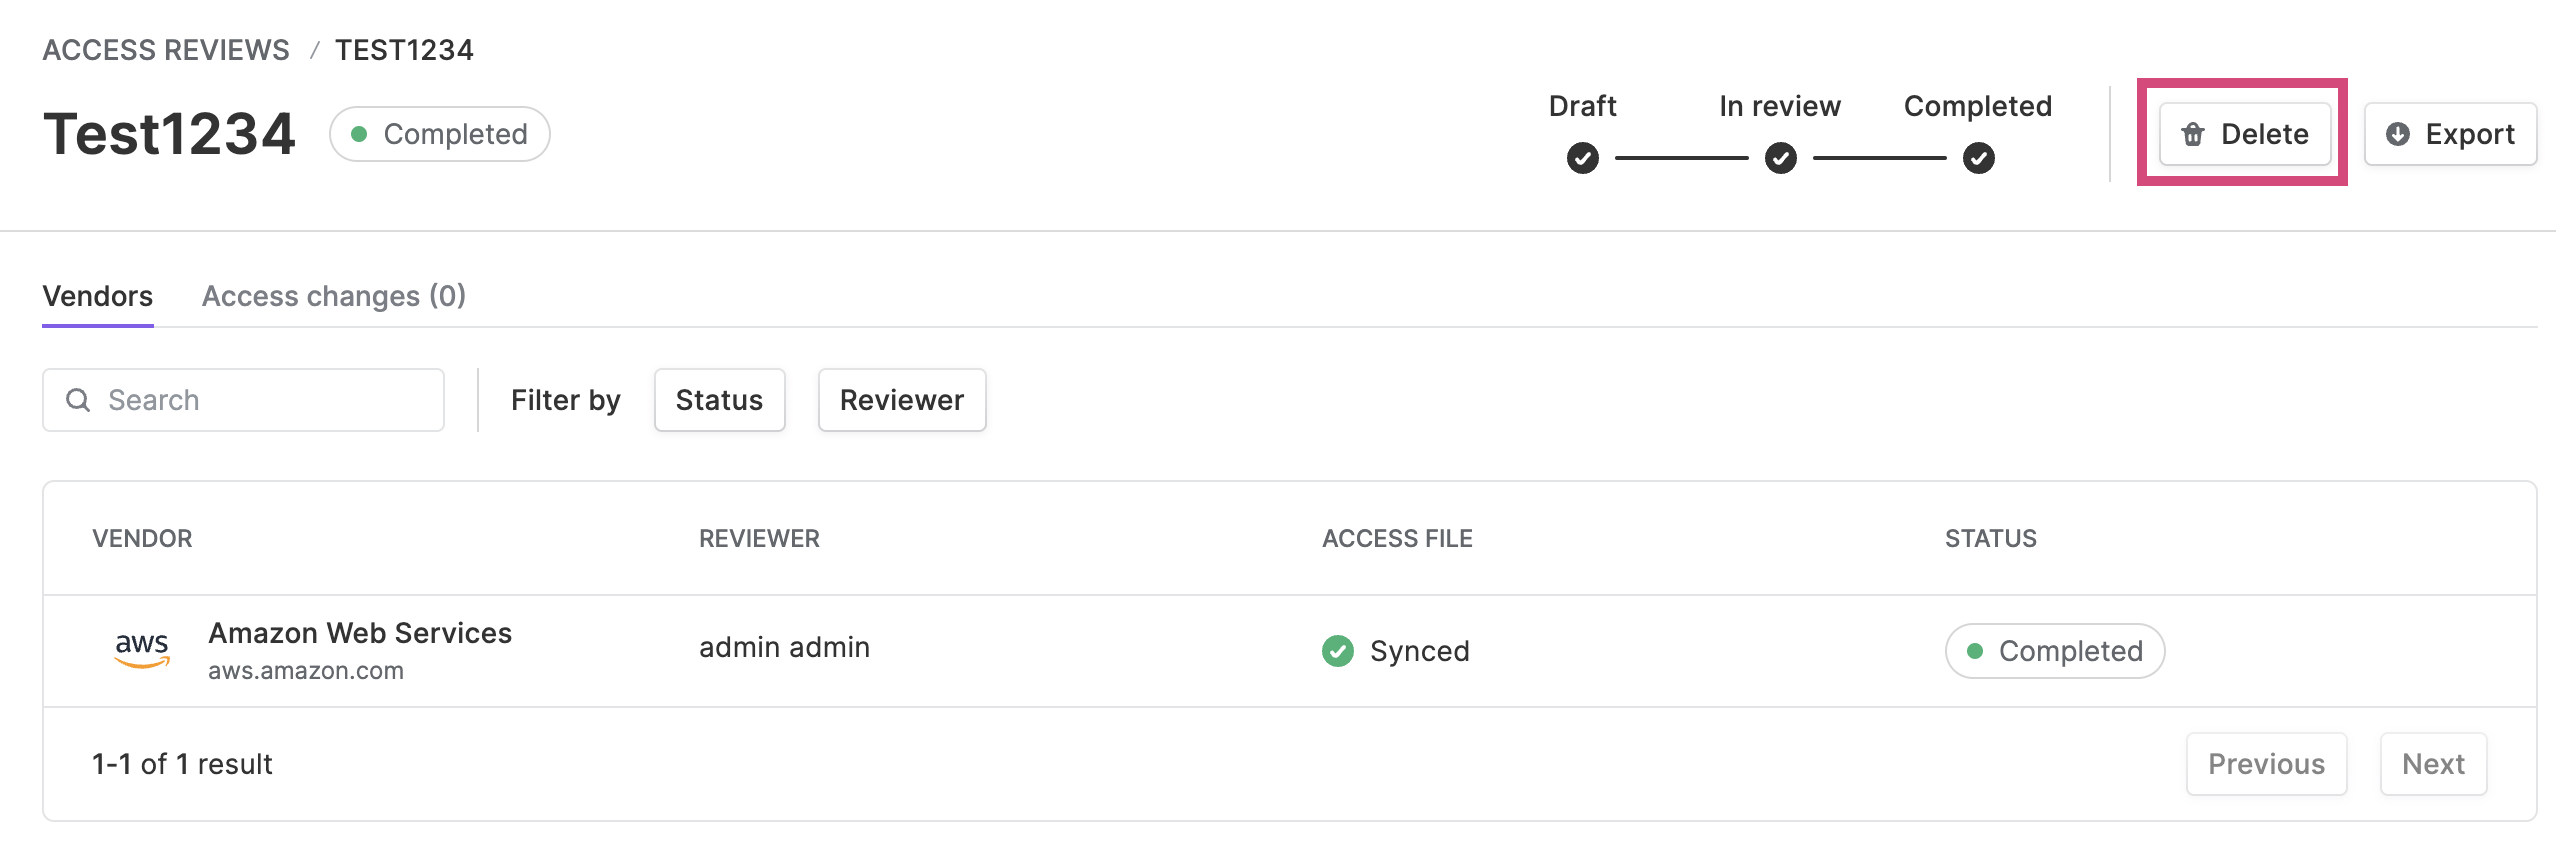The width and height of the screenshot is (2556, 854).
Task: Click the In review stage label
Action: 1780,106
